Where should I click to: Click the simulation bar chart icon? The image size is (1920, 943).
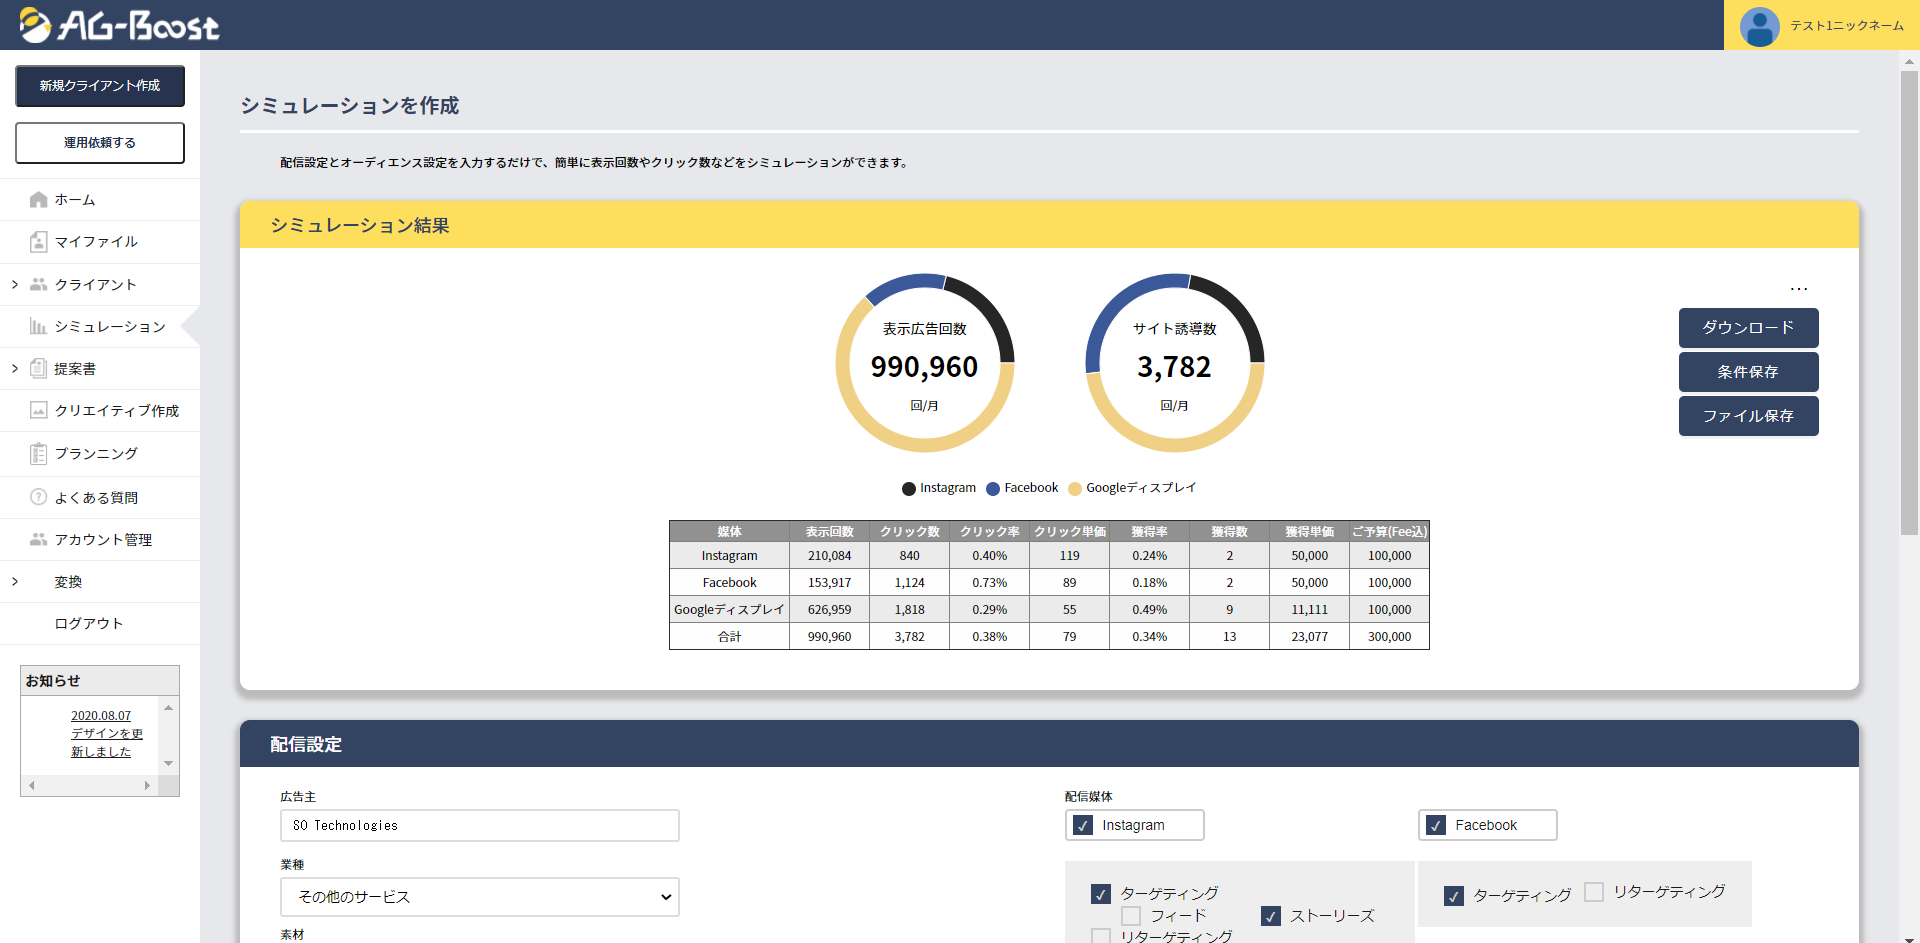click(x=39, y=327)
